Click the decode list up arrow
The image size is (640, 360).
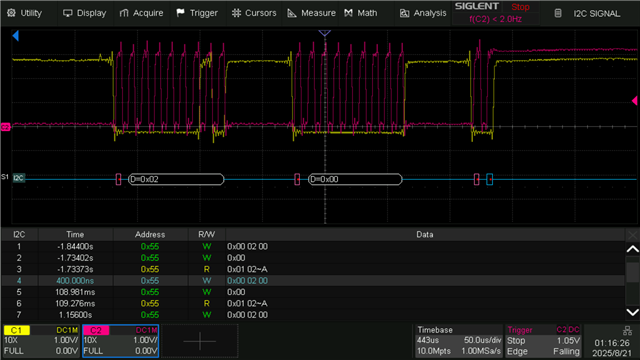pyautogui.click(x=632, y=249)
